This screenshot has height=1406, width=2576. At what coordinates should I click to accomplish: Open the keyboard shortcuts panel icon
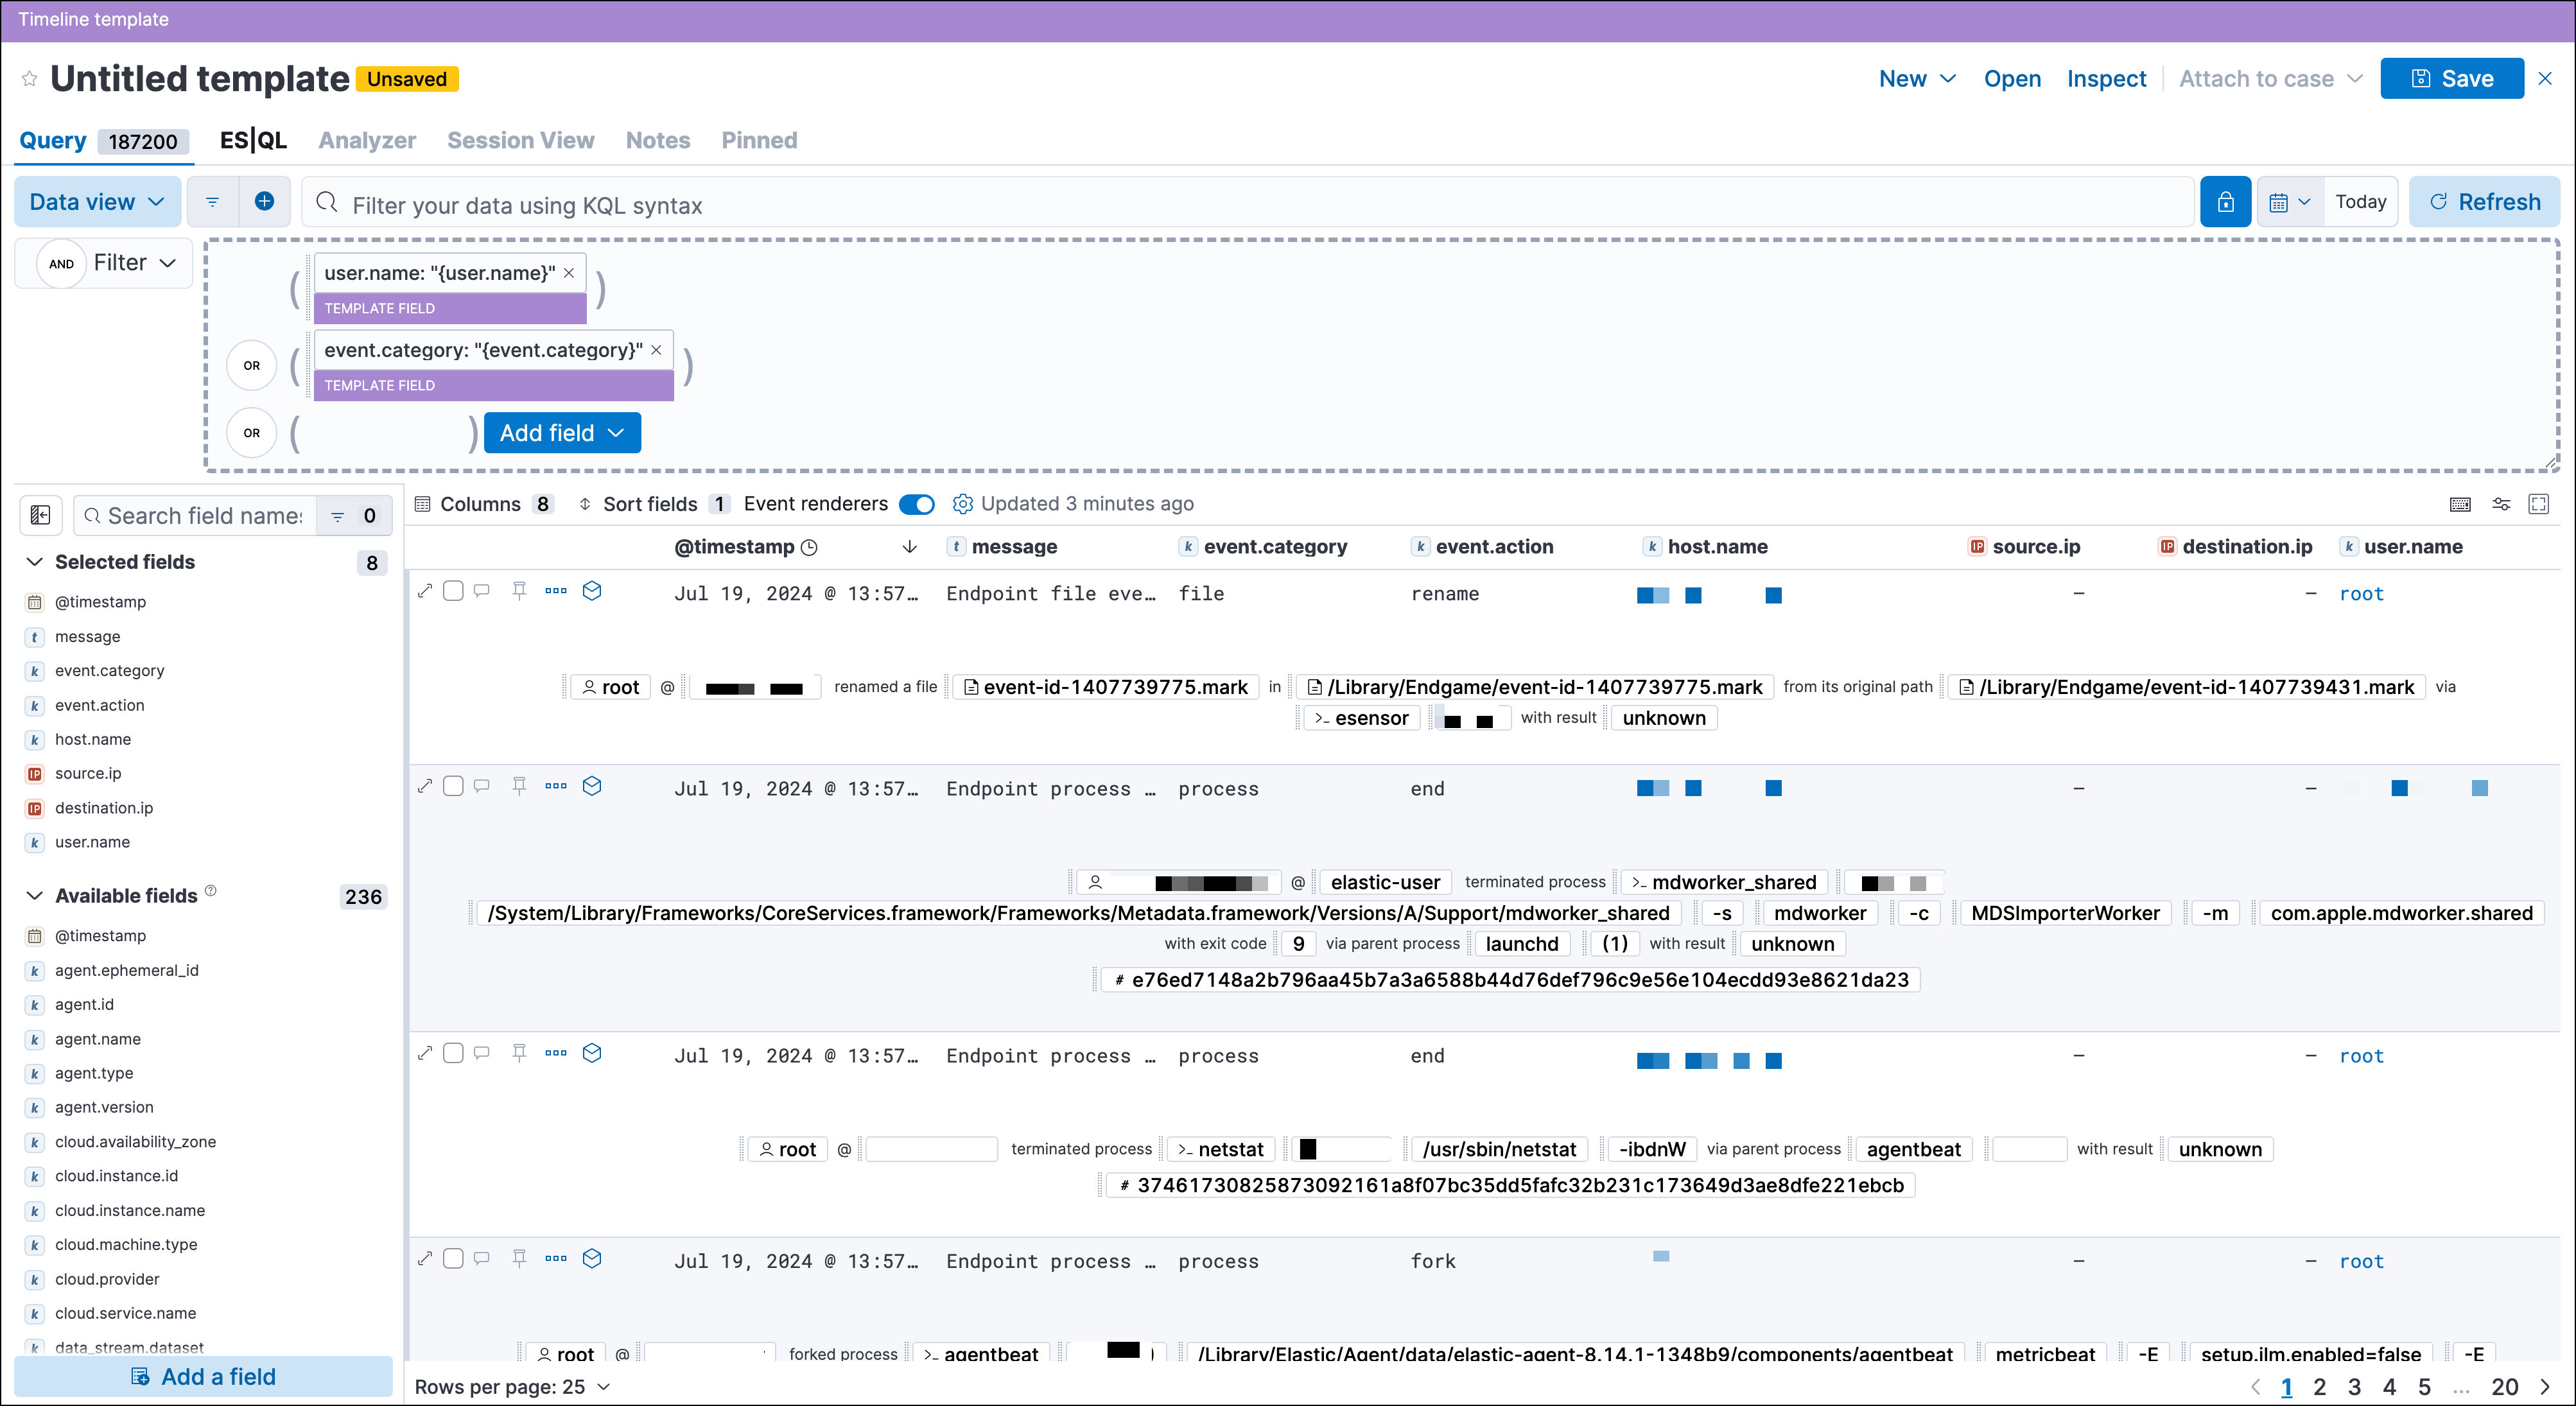[x=2461, y=505]
